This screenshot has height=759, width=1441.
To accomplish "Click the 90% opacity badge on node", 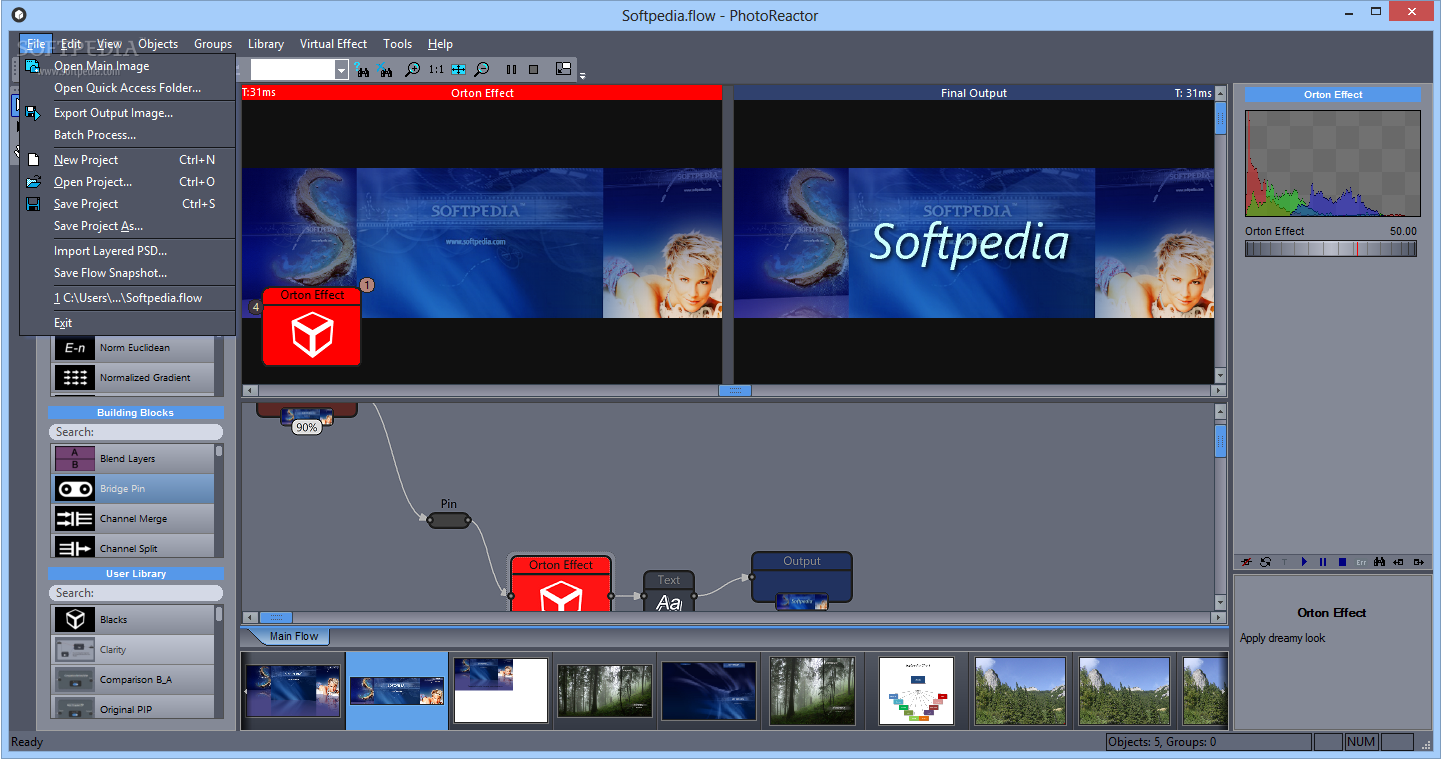I will point(306,427).
